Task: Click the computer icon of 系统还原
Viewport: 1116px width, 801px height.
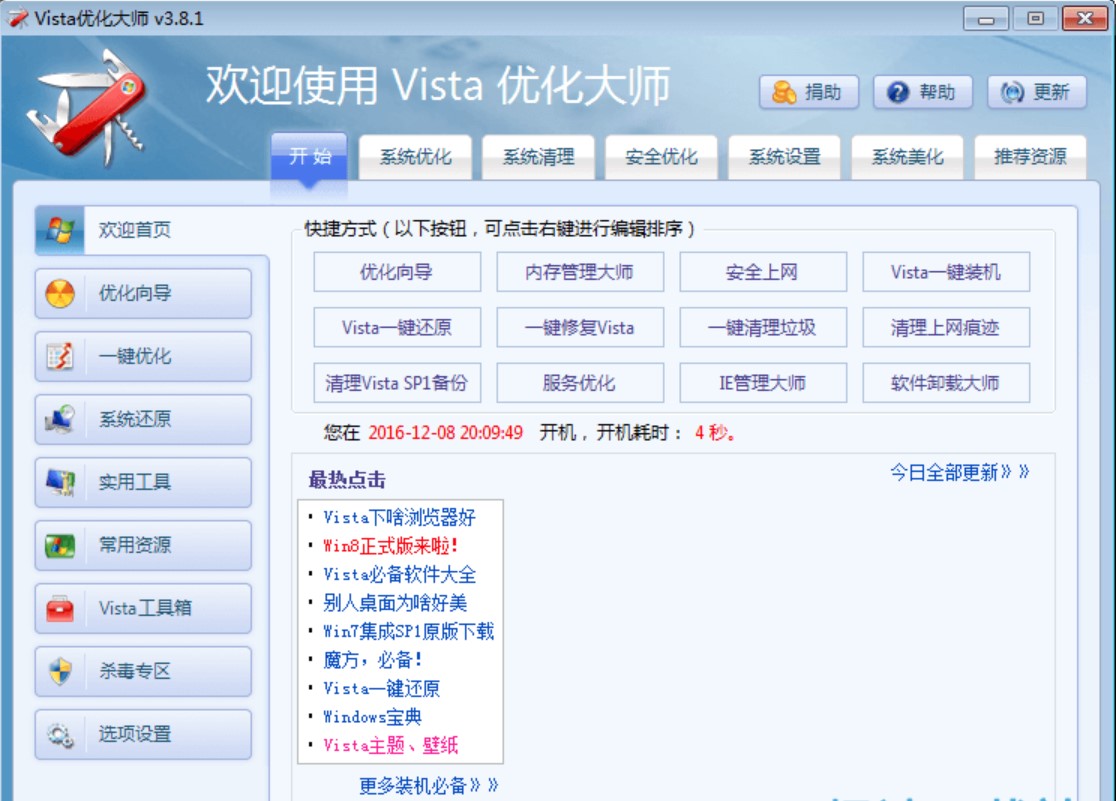Action: click(60, 419)
